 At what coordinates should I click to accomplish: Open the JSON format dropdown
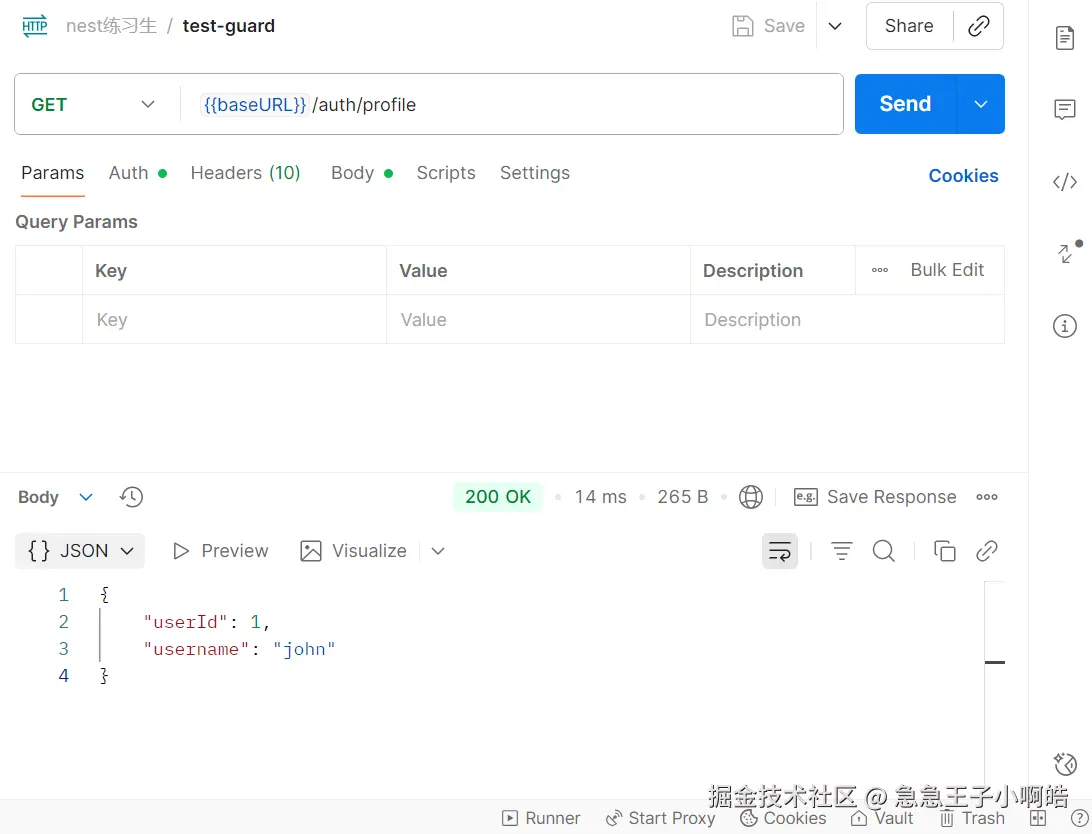coord(80,551)
